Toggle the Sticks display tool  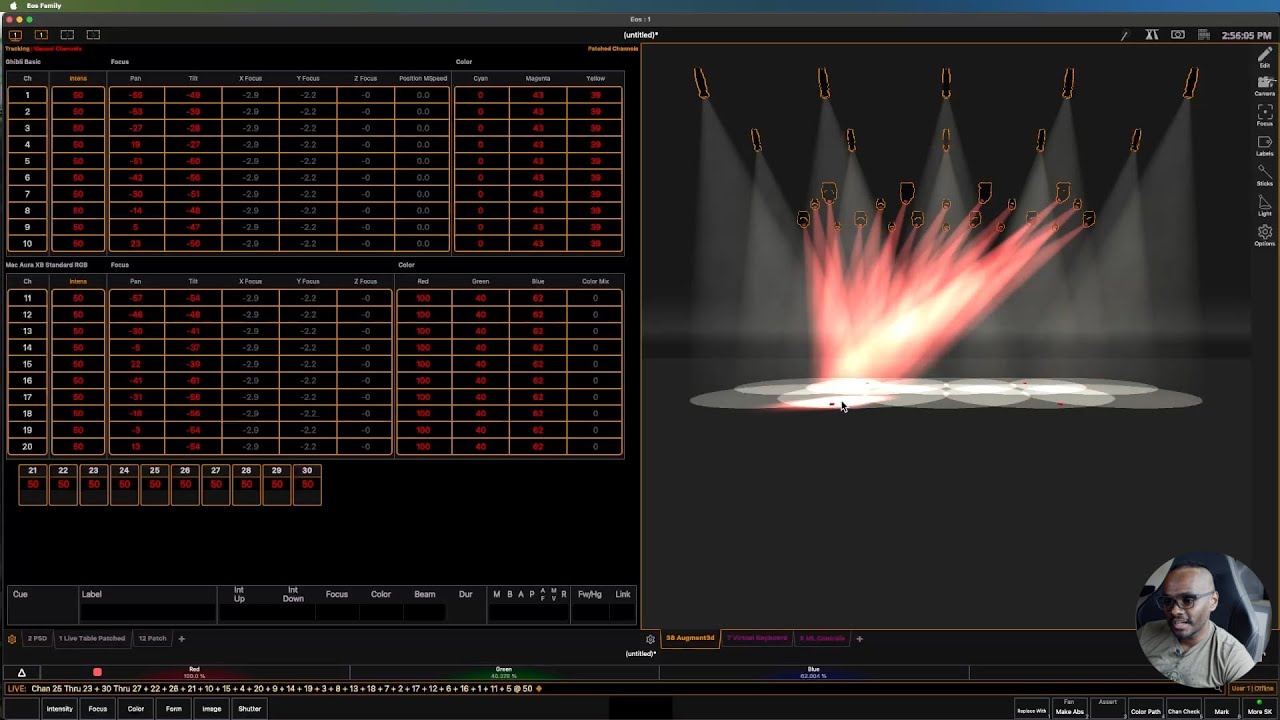tap(1265, 176)
